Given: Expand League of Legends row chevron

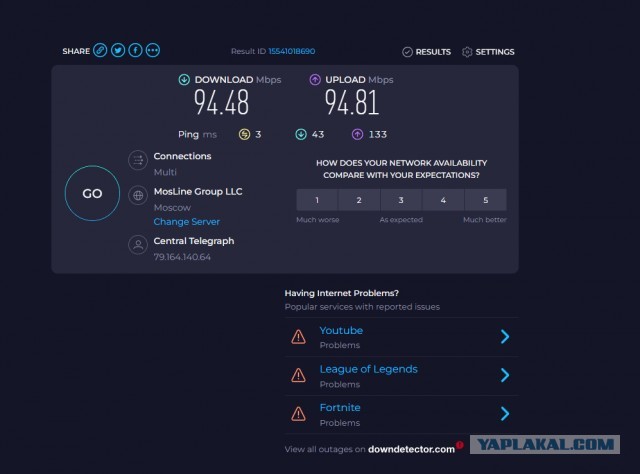Looking at the screenshot, I should coord(505,375).
